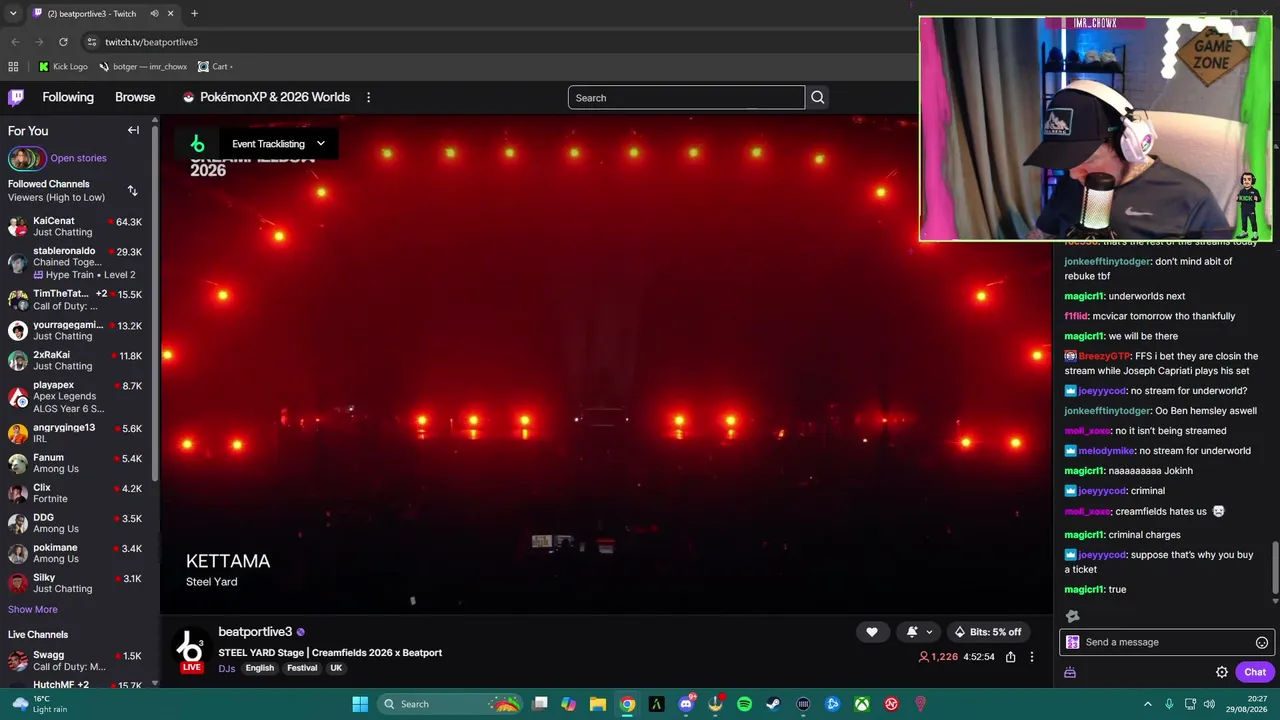Viewport: 1280px width, 720px height.
Task: Open Spotify from the taskbar
Action: point(744,704)
